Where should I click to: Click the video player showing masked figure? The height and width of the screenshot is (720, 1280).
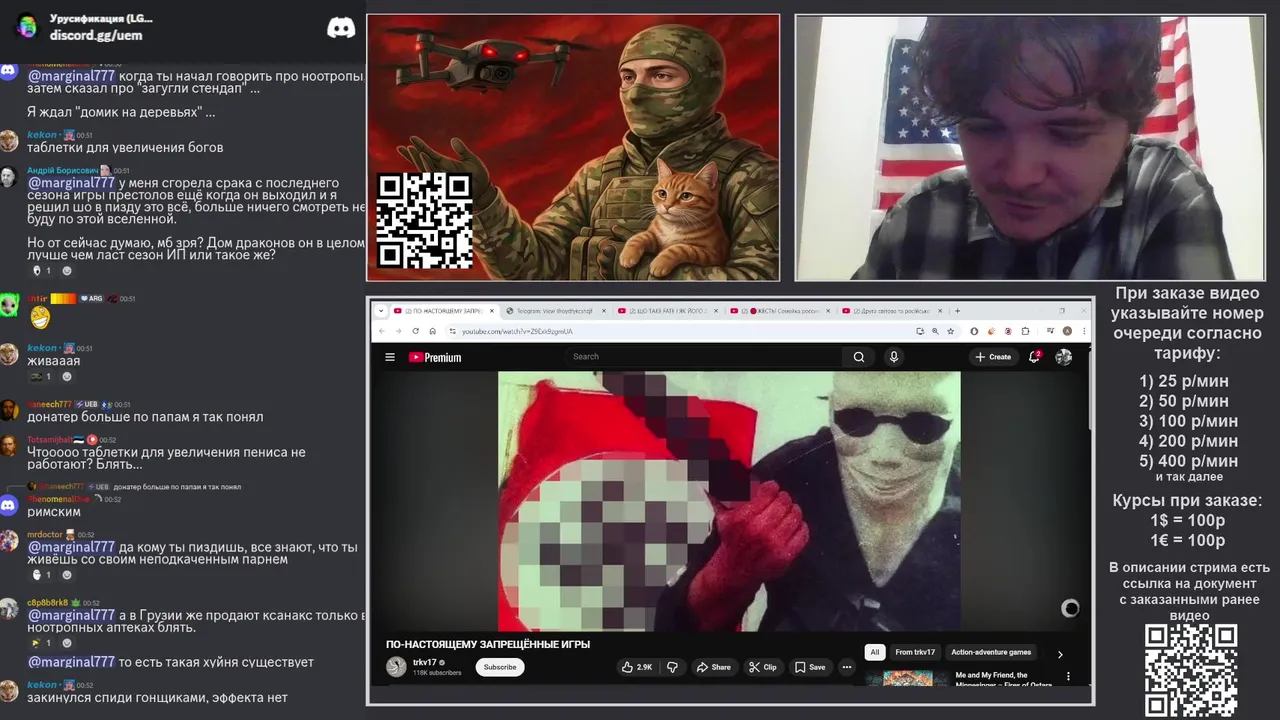pyautogui.click(x=729, y=501)
